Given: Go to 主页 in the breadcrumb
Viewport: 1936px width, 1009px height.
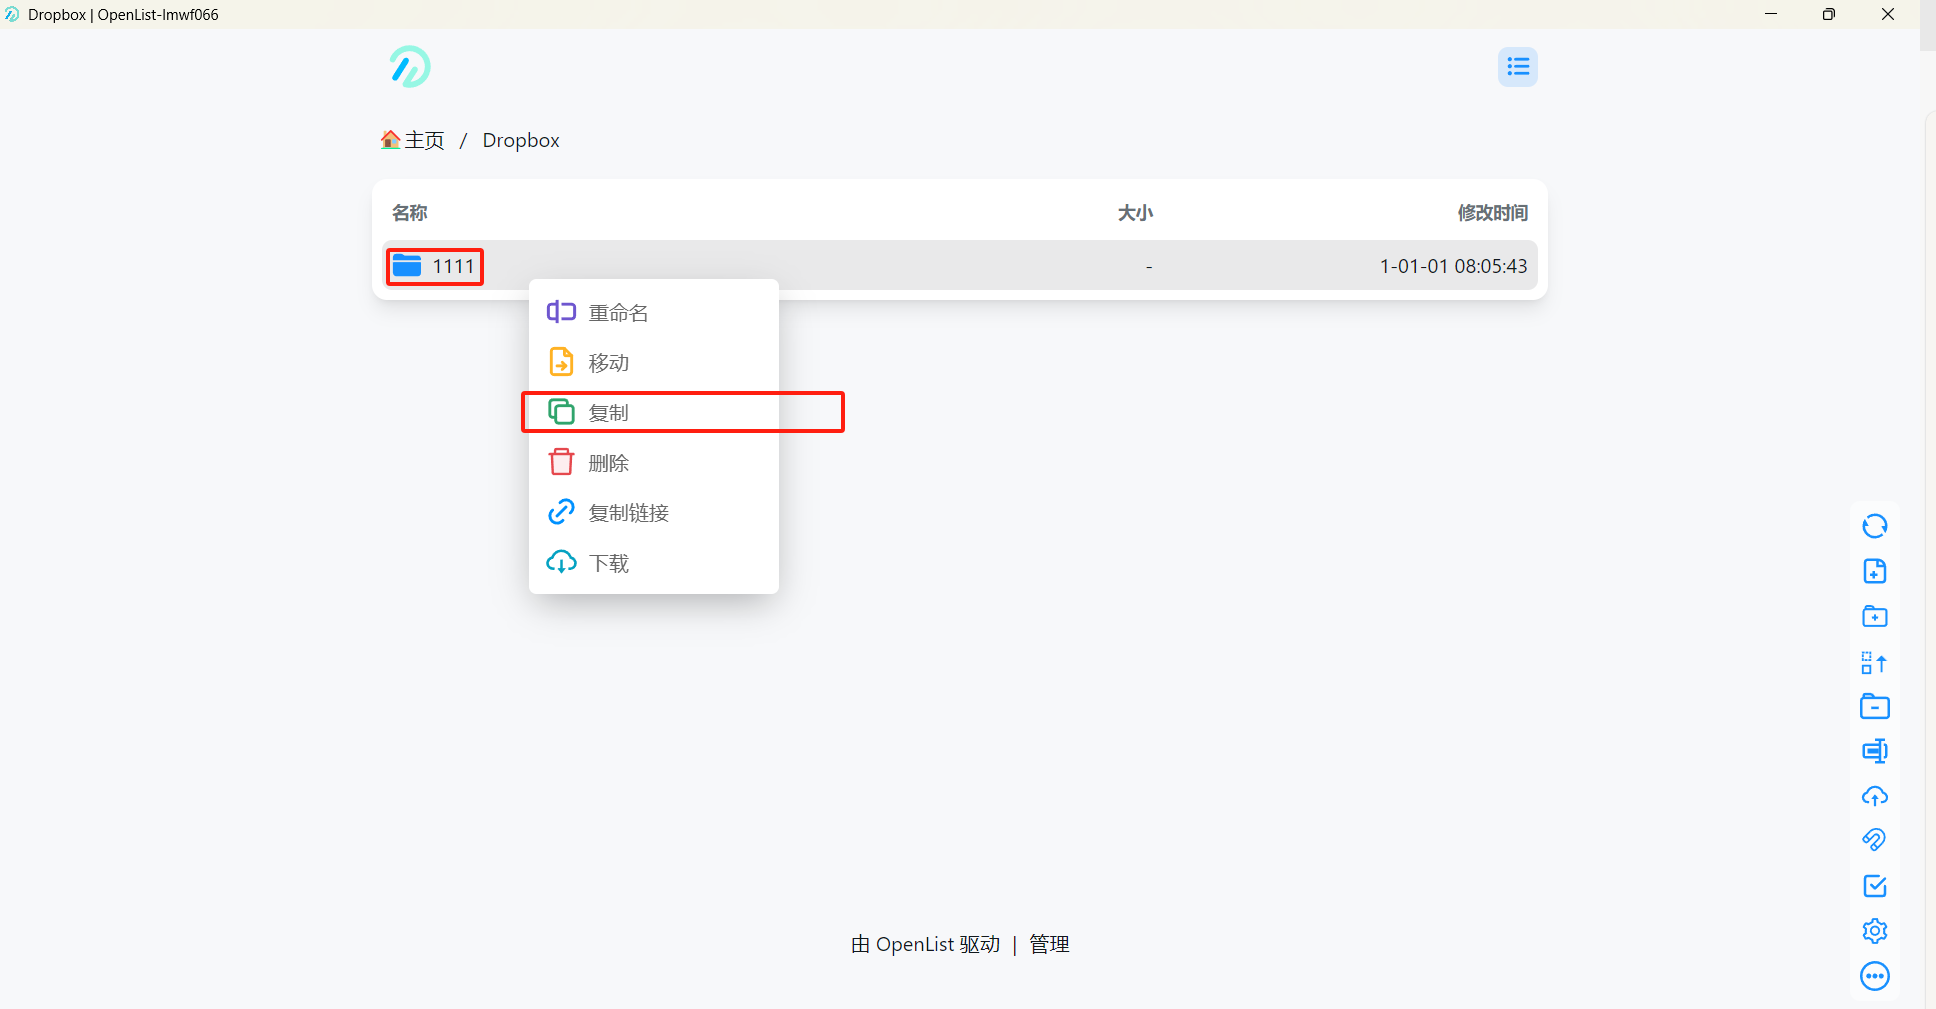Looking at the screenshot, I should tap(424, 140).
